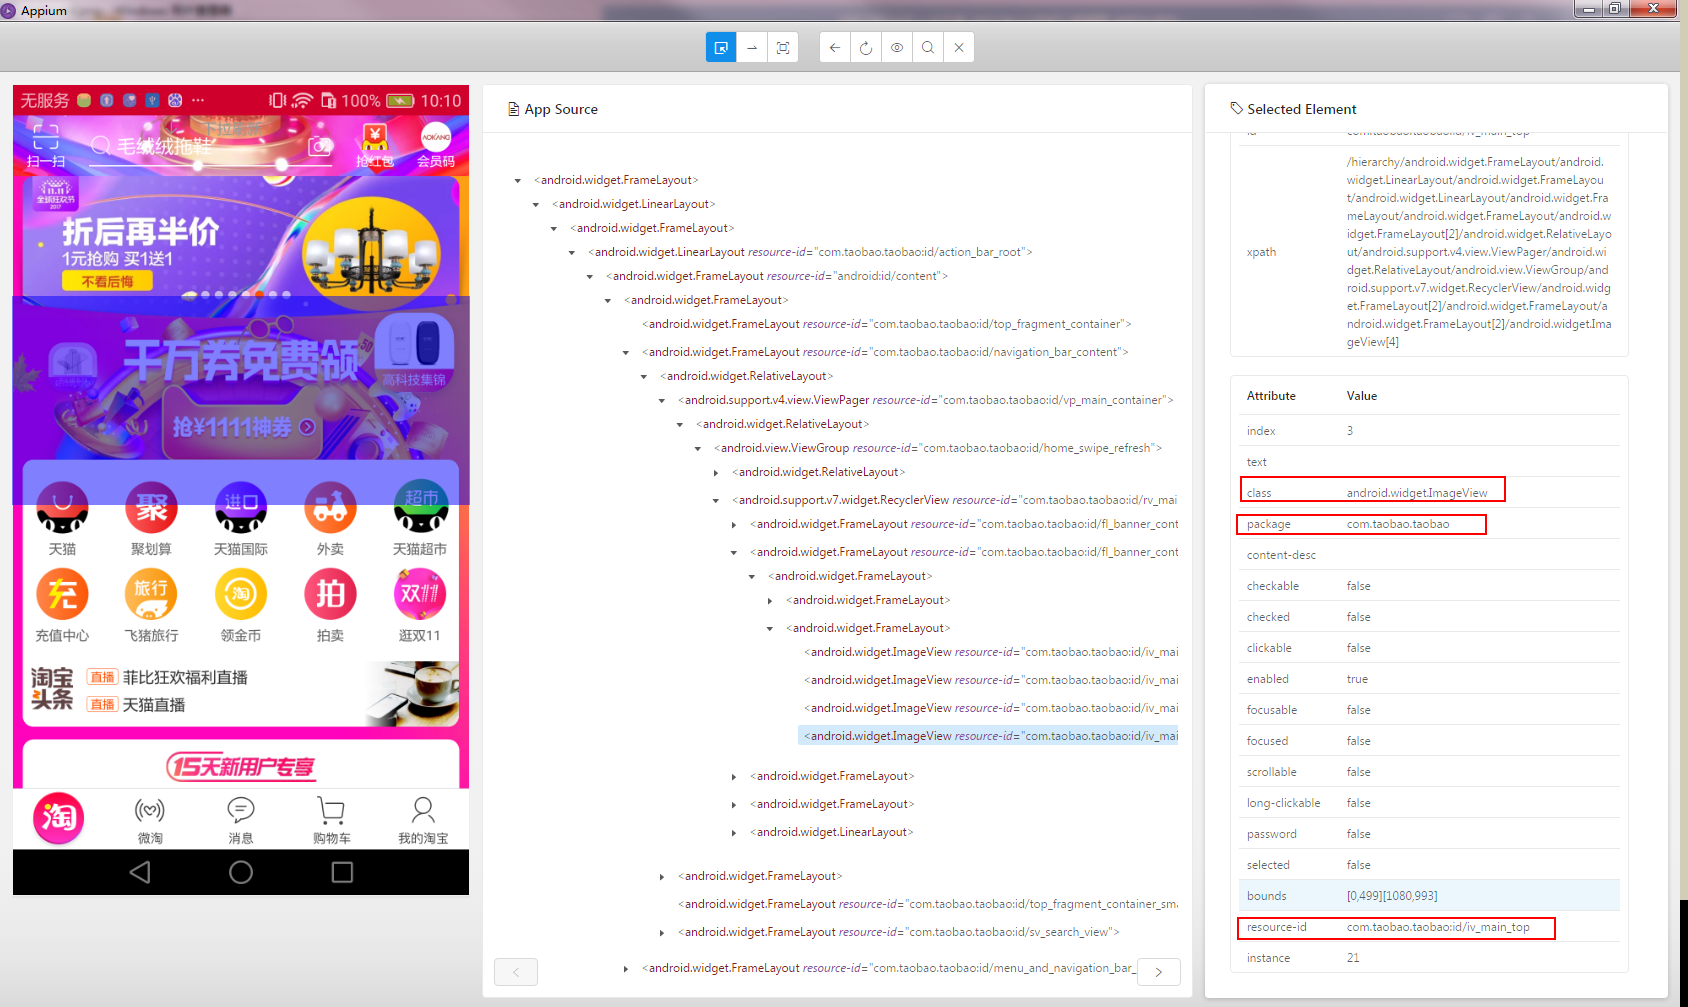Click source pagination right arrow button
1688x1007 pixels.
(1158, 972)
